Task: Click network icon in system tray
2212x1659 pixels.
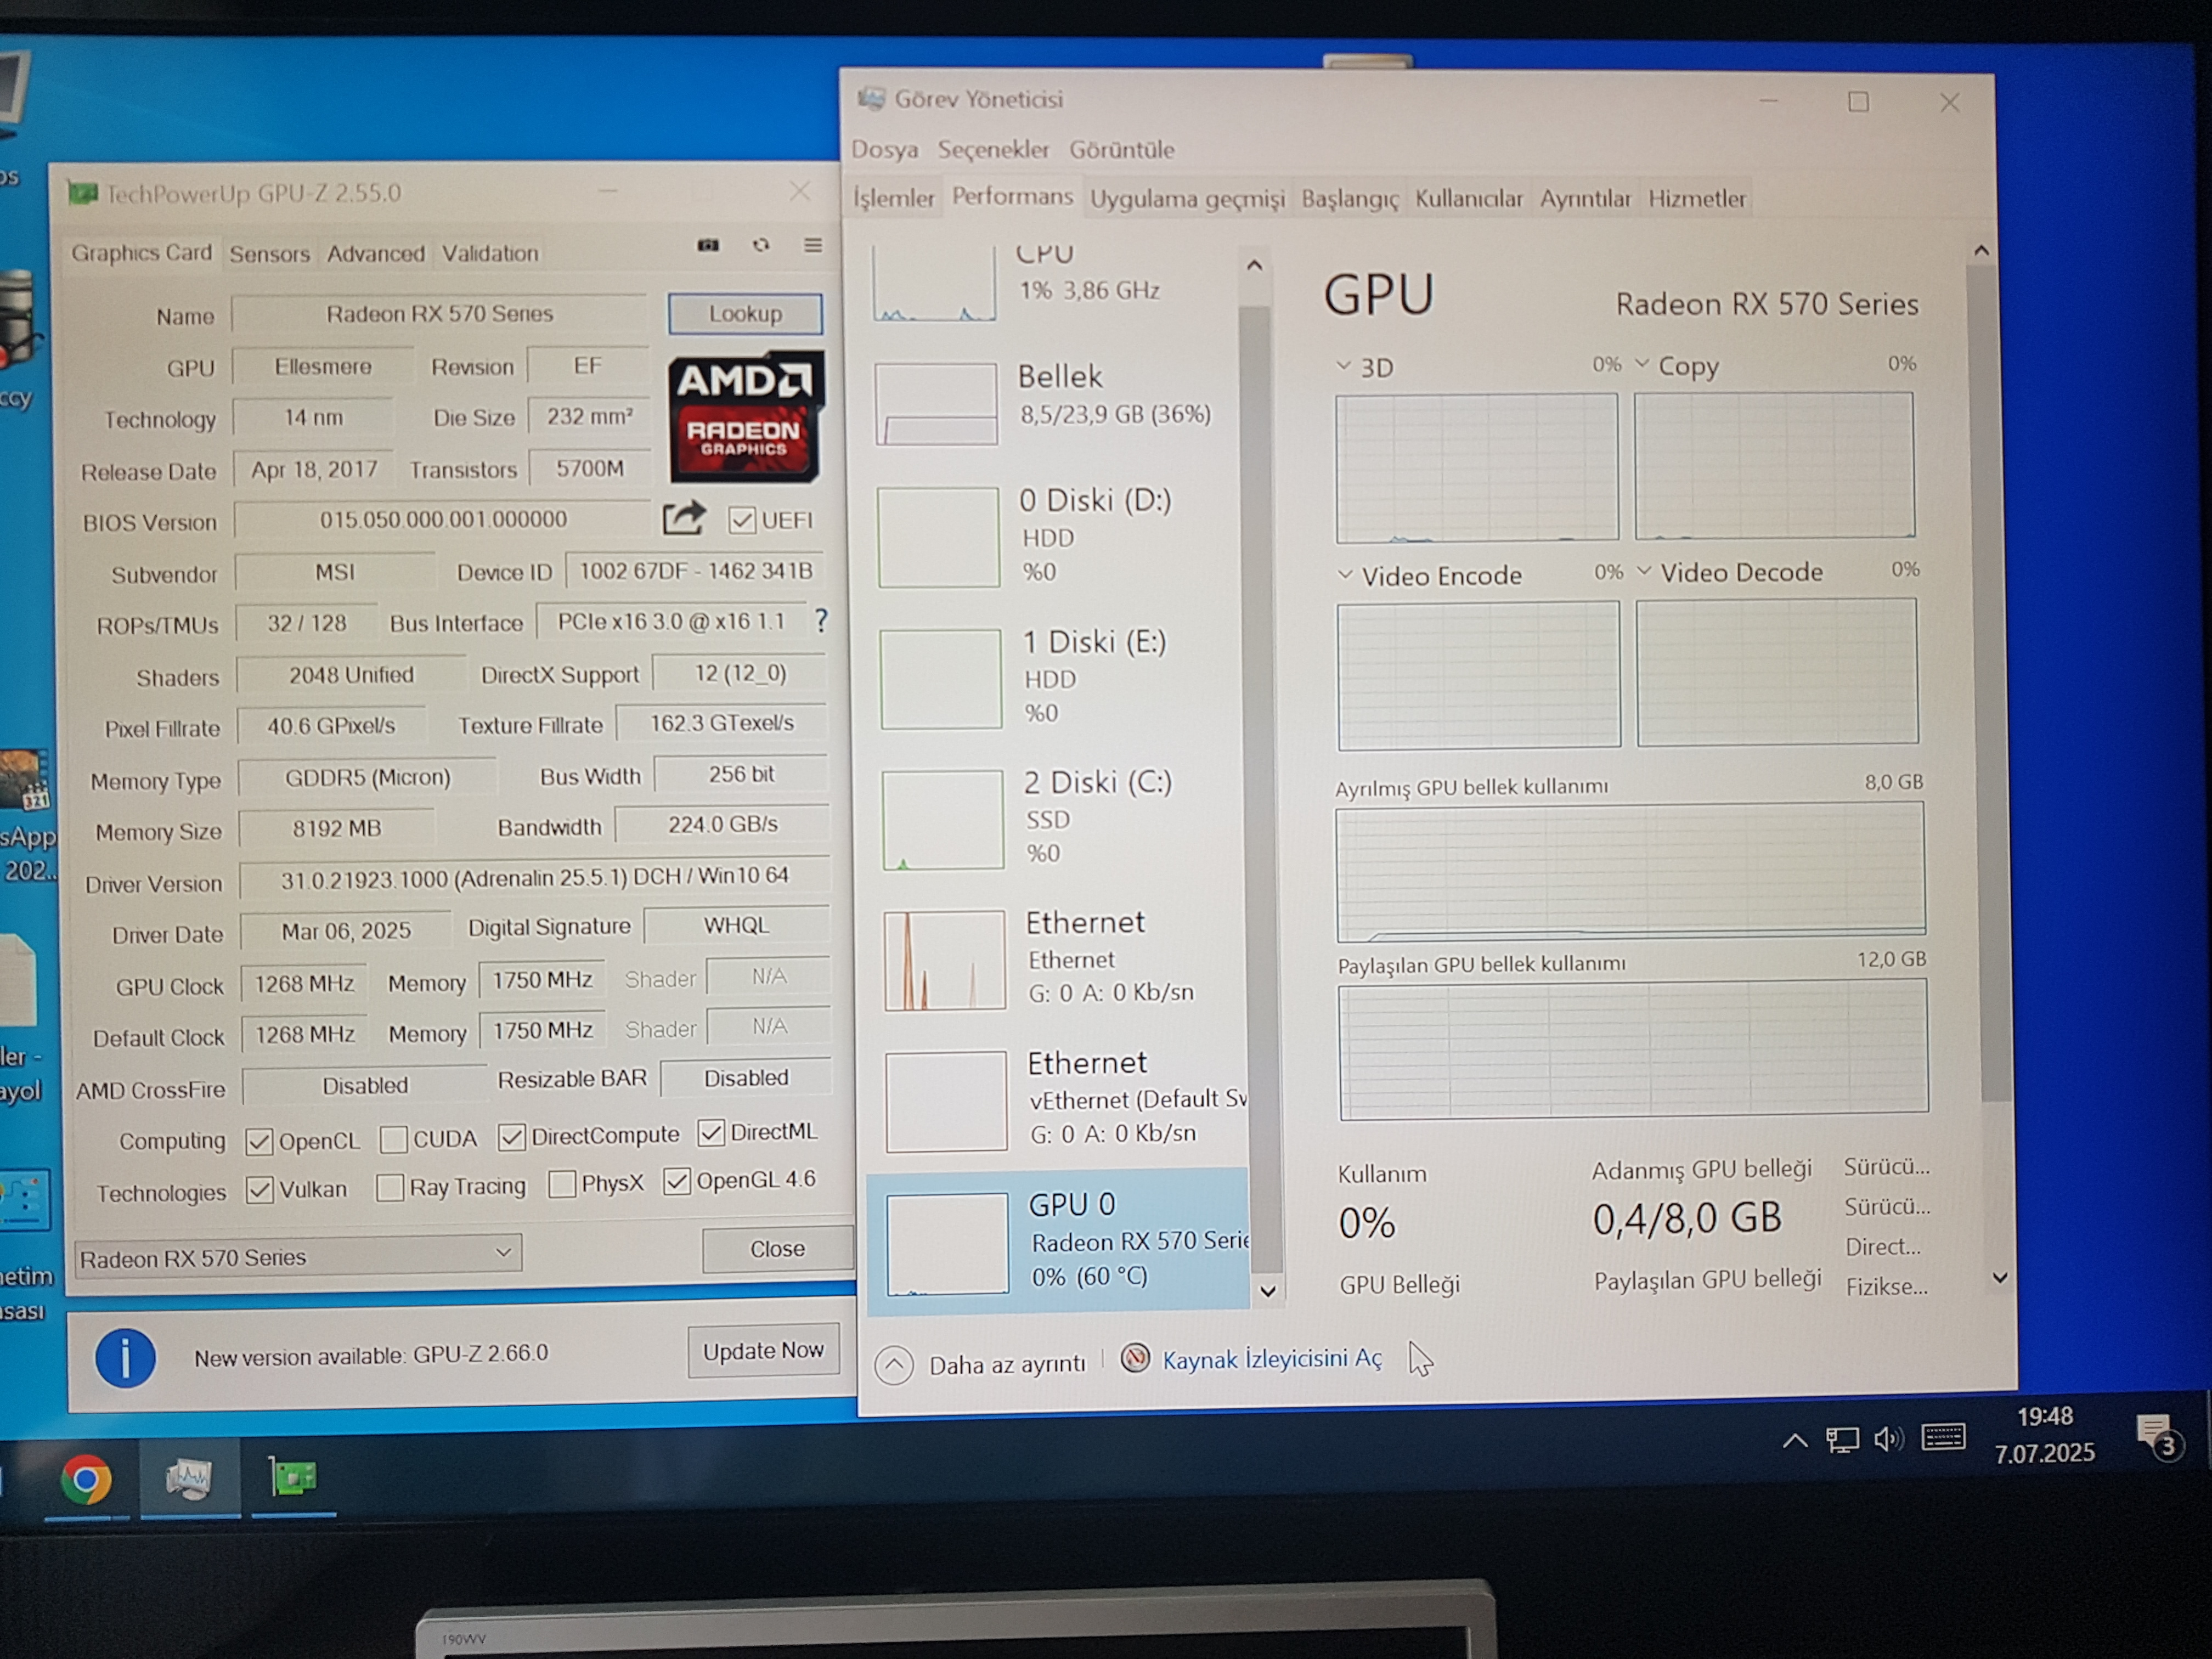Action: pos(1842,1440)
